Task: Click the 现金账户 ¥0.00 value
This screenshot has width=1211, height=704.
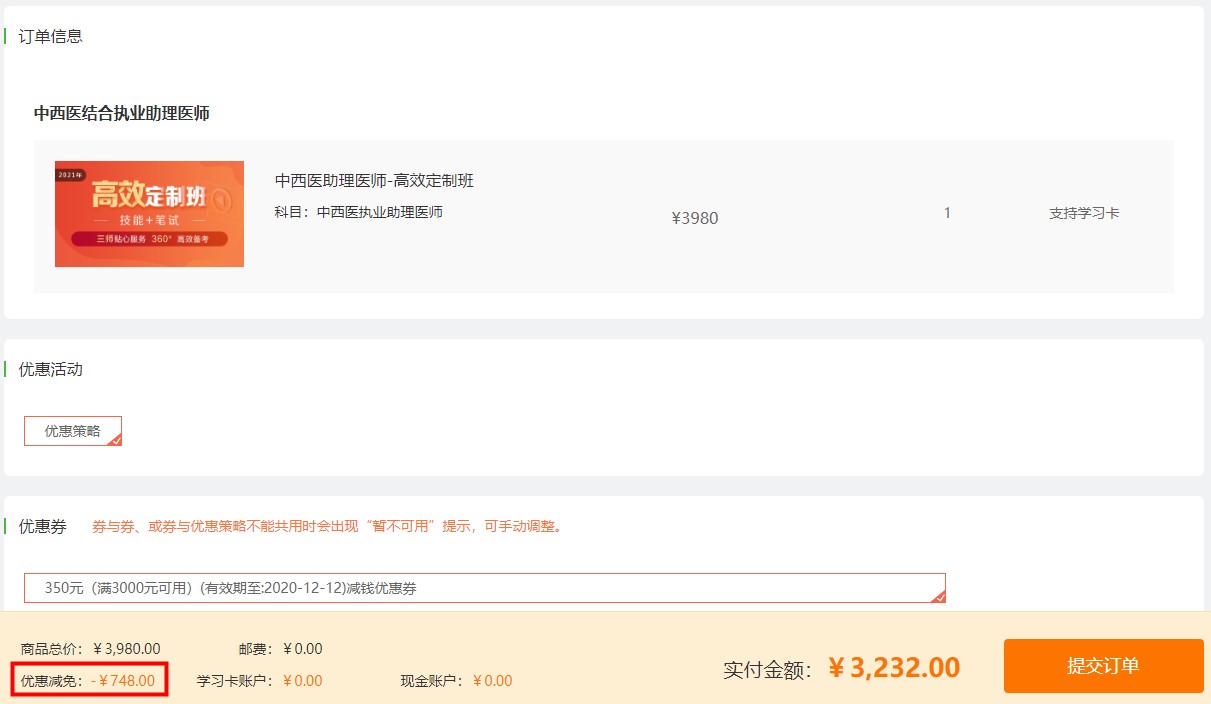Action: 492,681
